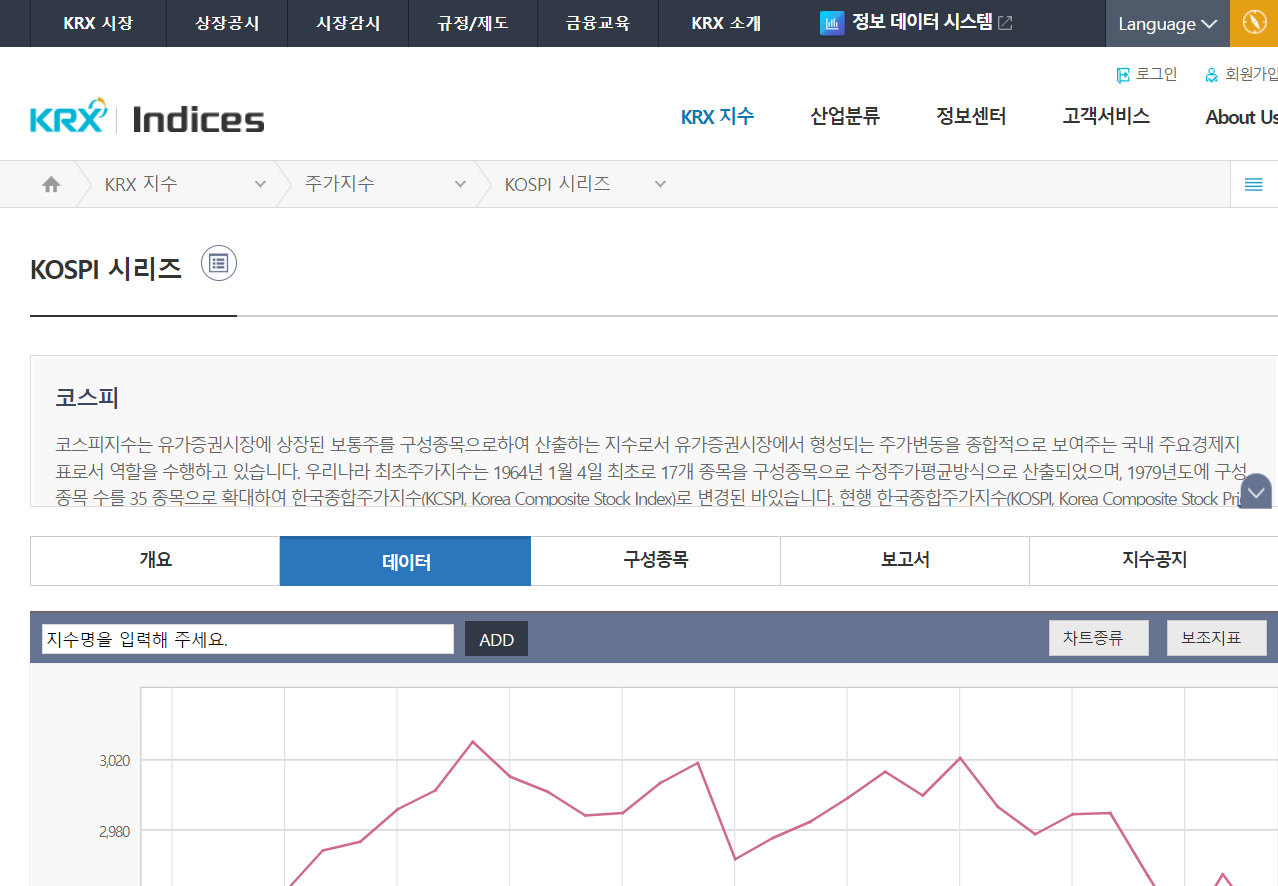This screenshot has height=886, width=1278.
Task: Expand the KRX 지수 breadcrumb dropdown
Action: tap(259, 184)
